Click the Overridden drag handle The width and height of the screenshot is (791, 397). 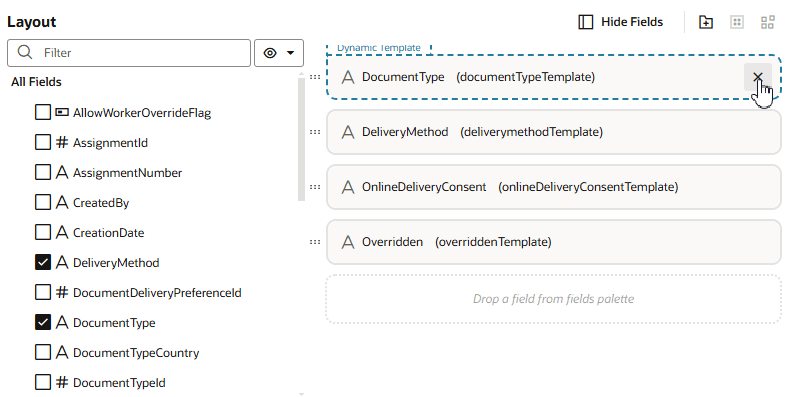[x=315, y=242]
